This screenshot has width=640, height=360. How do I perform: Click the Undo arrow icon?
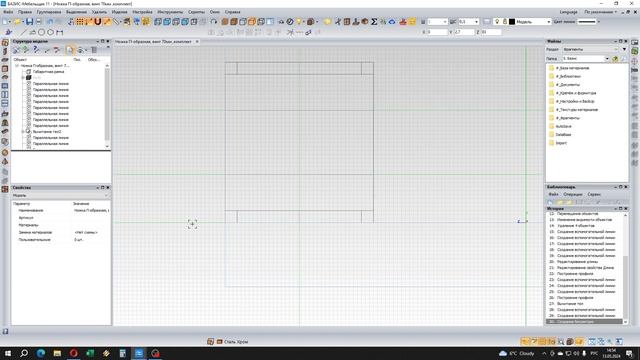[49, 22]
